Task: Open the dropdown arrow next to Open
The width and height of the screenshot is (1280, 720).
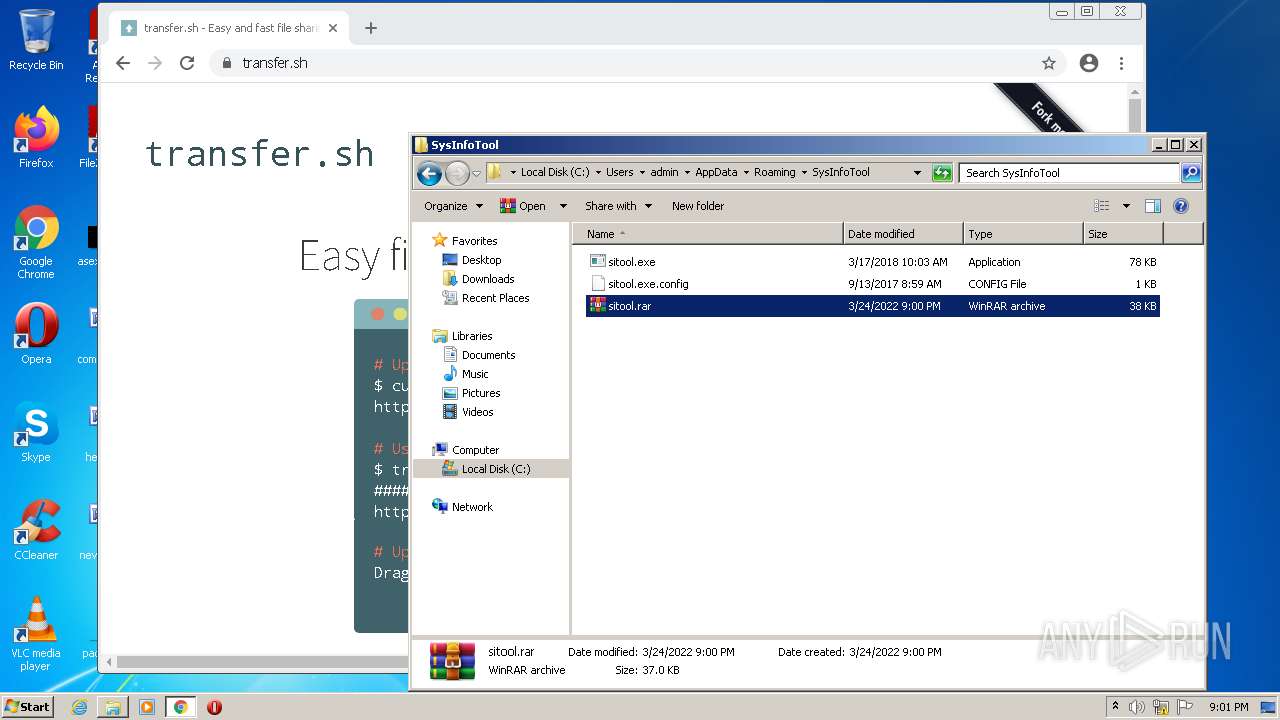Action: 563,206
